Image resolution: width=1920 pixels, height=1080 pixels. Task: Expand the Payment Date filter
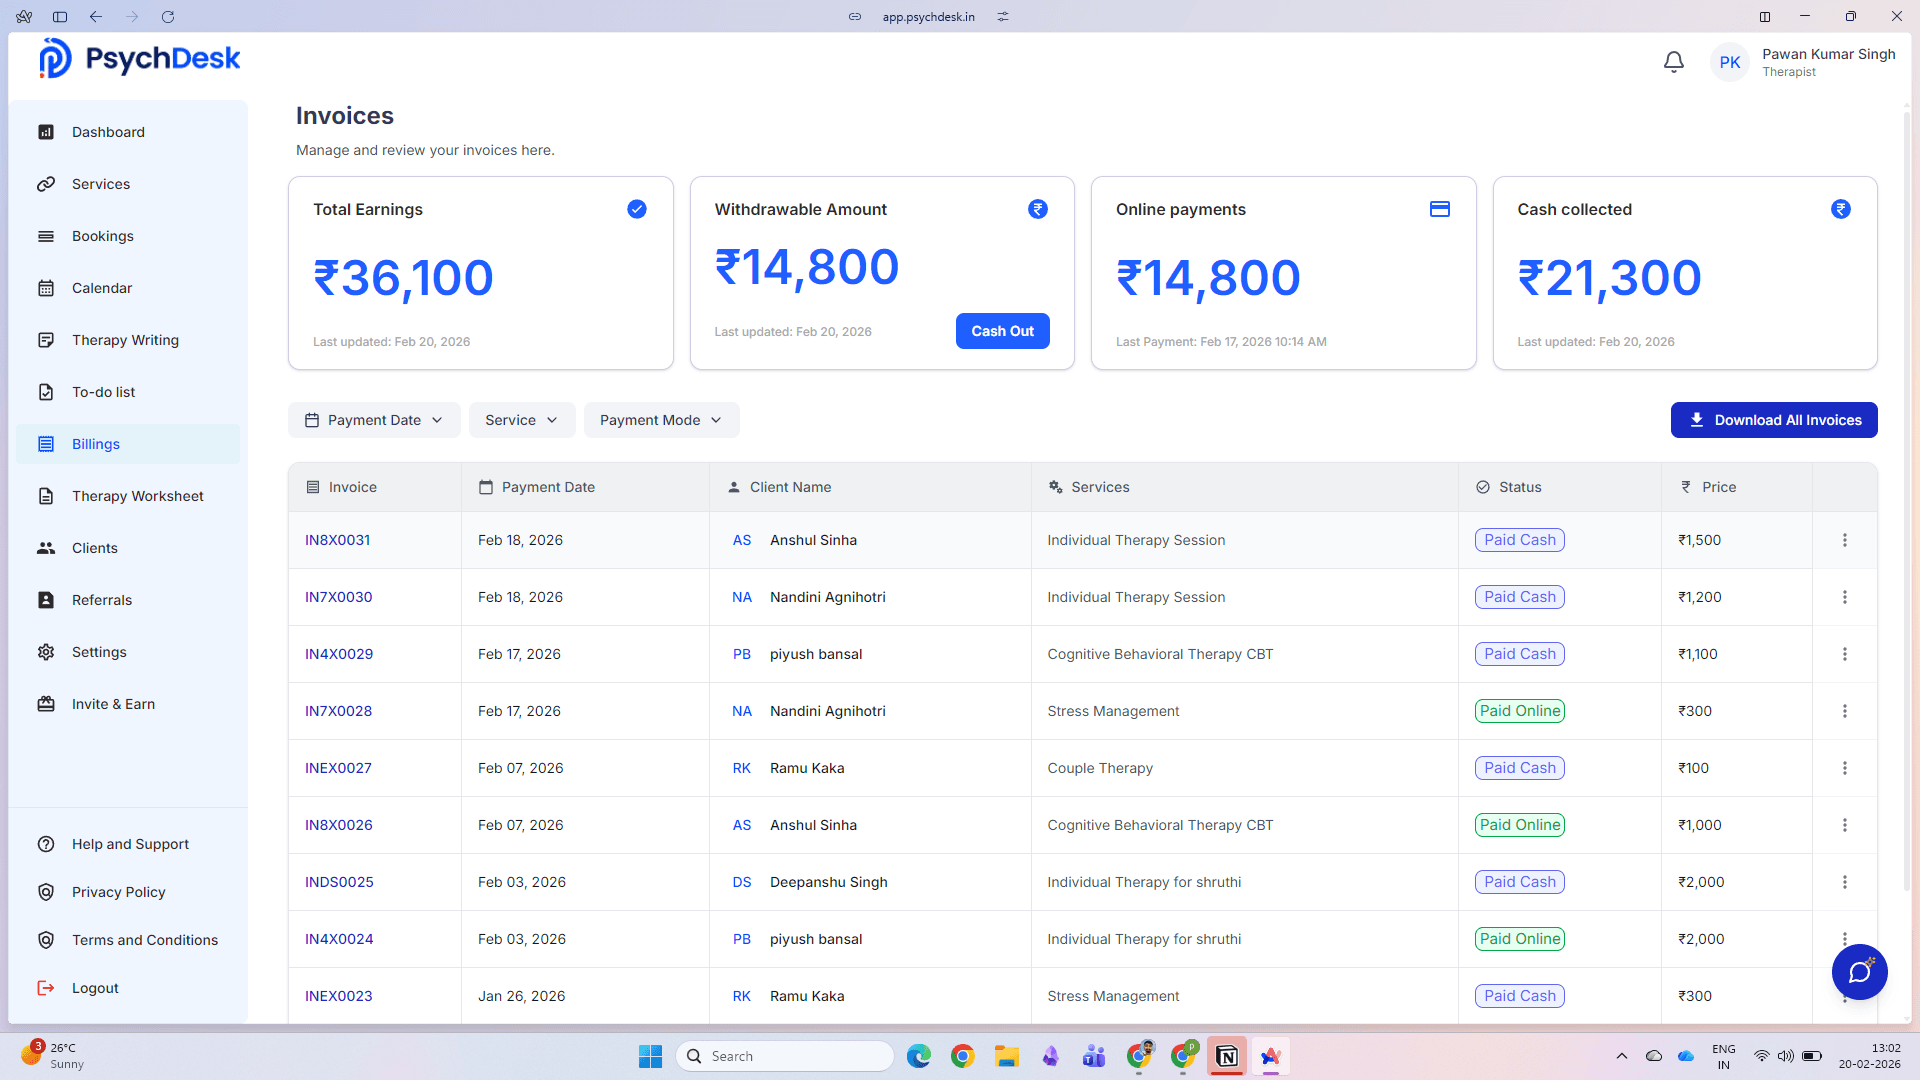(x=373, y=420)
